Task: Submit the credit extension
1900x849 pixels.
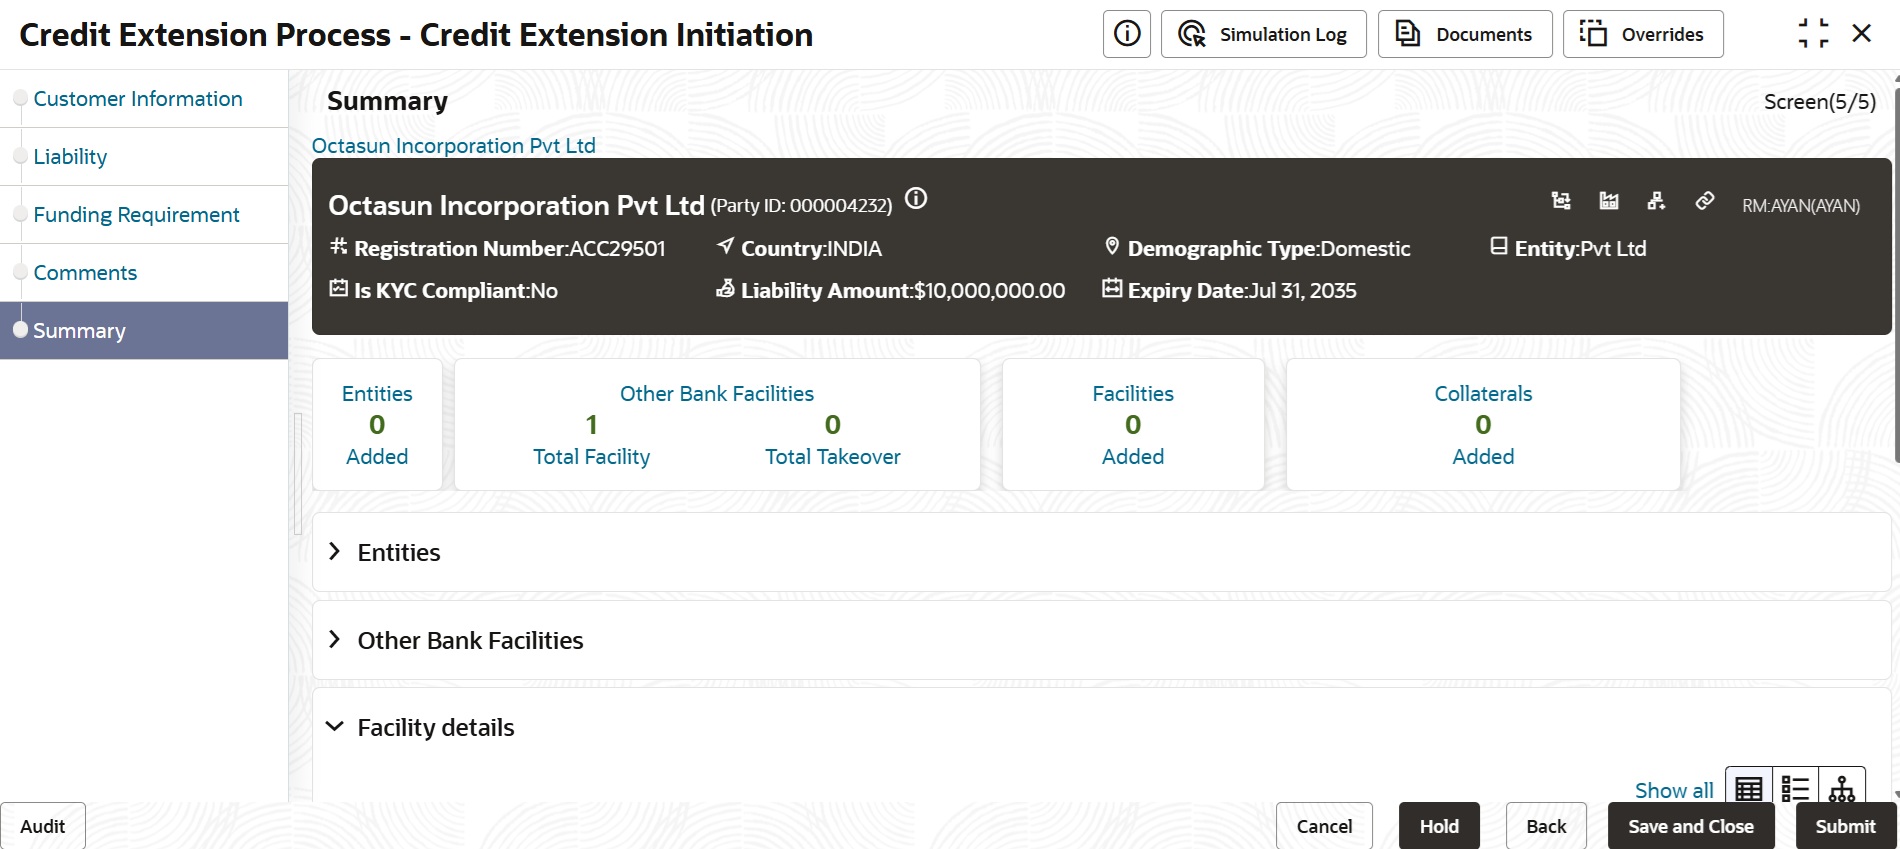Action: [x=1846, y=826]
